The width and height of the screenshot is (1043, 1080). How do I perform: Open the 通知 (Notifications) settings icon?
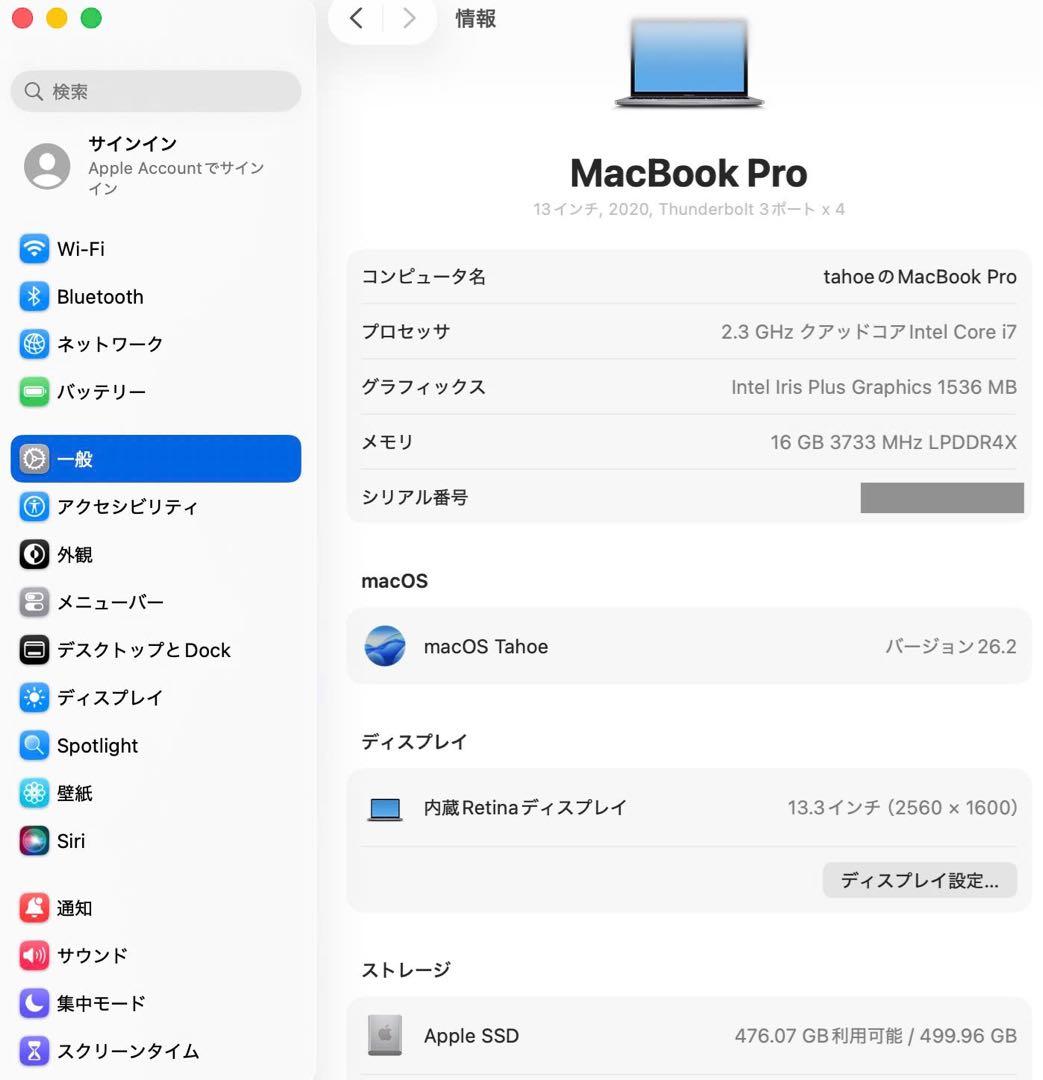point(34,908)
